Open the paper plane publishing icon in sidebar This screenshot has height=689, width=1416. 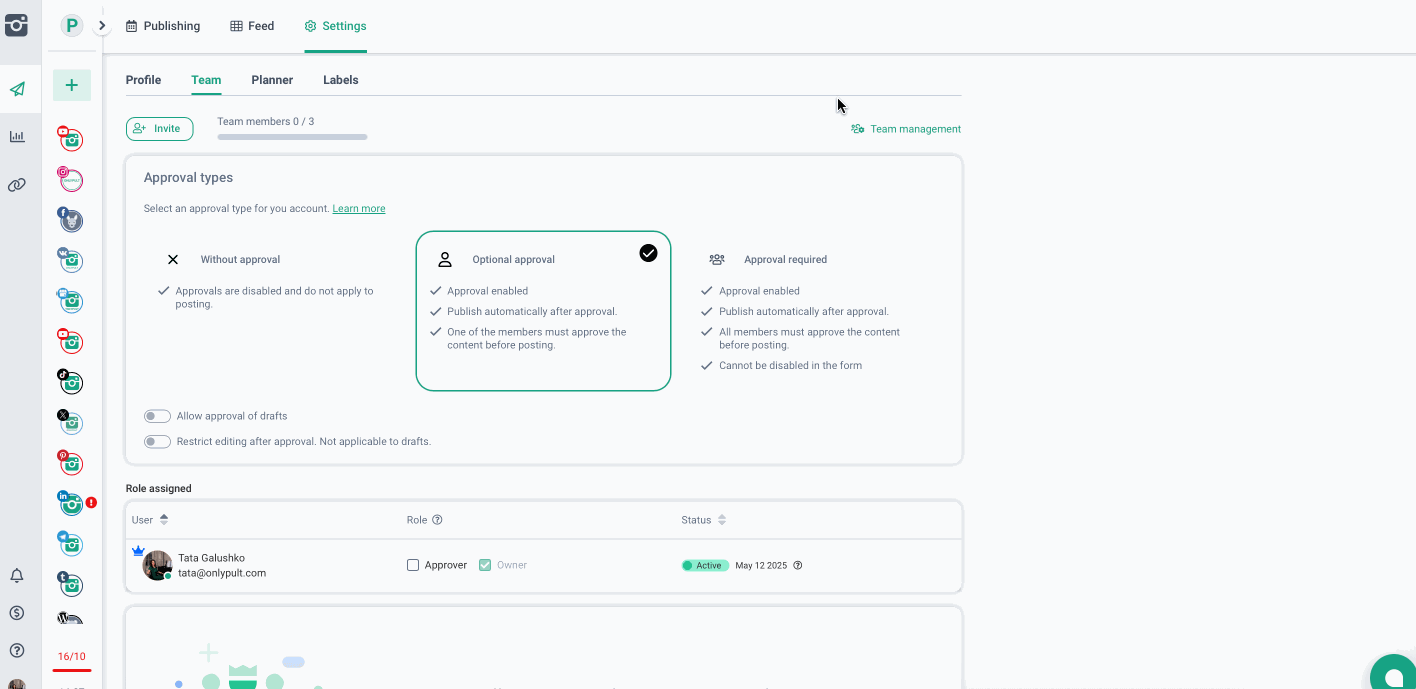17,89
